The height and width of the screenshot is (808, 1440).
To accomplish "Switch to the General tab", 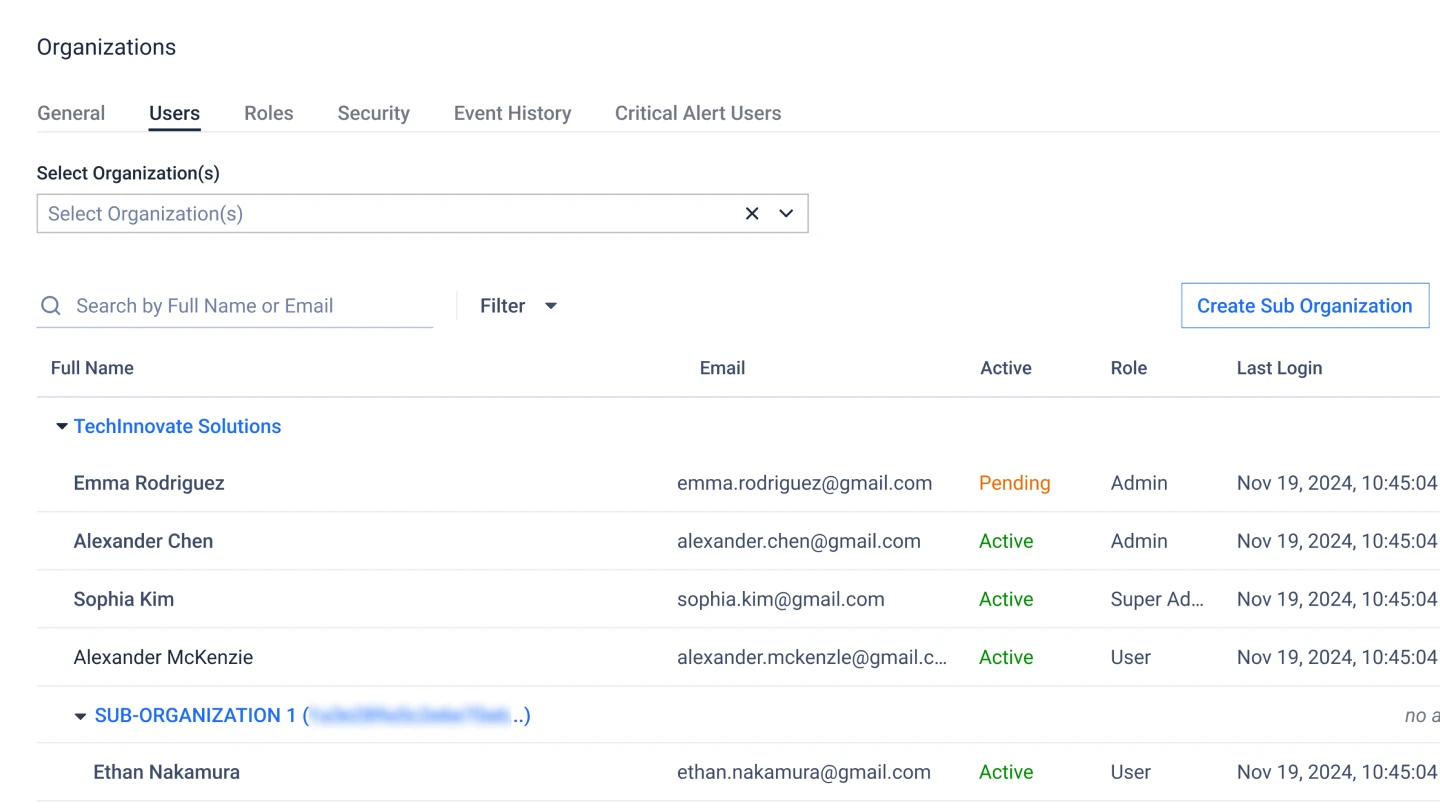I will [71, 113].
